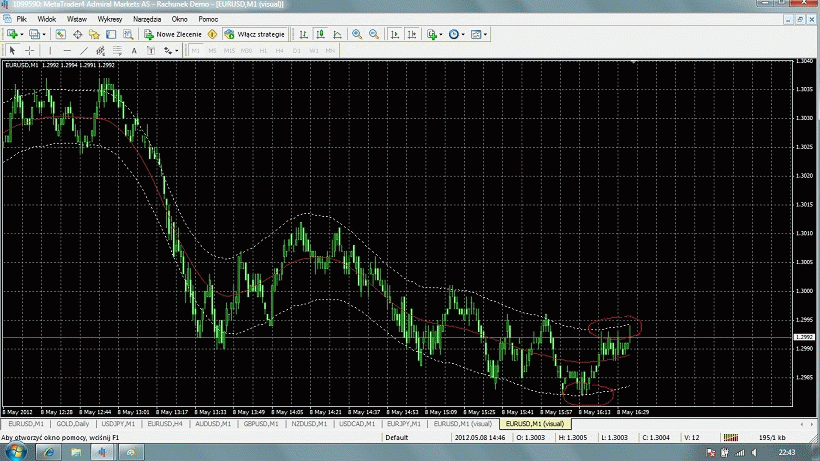Screen dimensions: 820x461
Task: Switch to the GBPUSD,M1 chart tab
Action: [x=261, y=424]
